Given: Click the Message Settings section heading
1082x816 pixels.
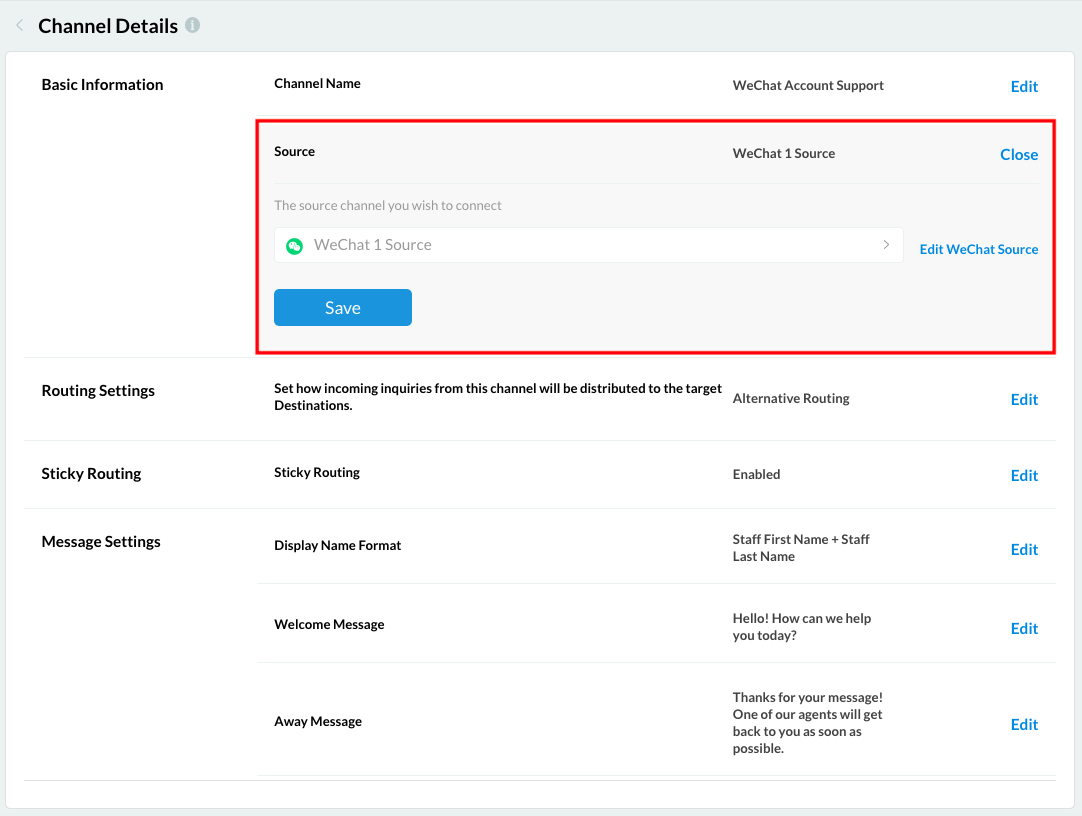Looking at the screenshot, I should 101,542.
